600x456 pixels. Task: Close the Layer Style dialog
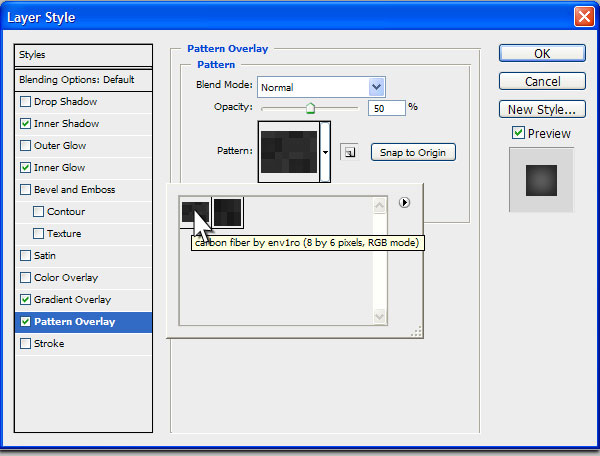[584, 17]
